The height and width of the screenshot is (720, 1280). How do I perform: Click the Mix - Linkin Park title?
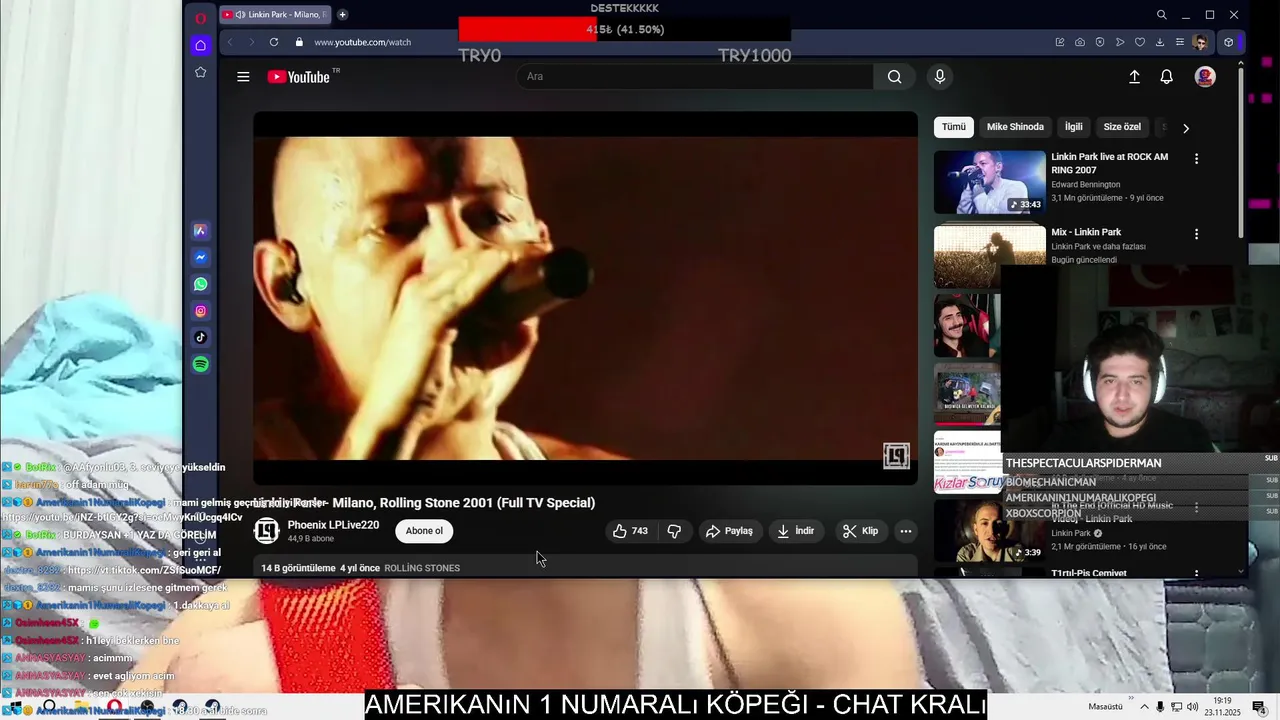tap(1086, 232)
